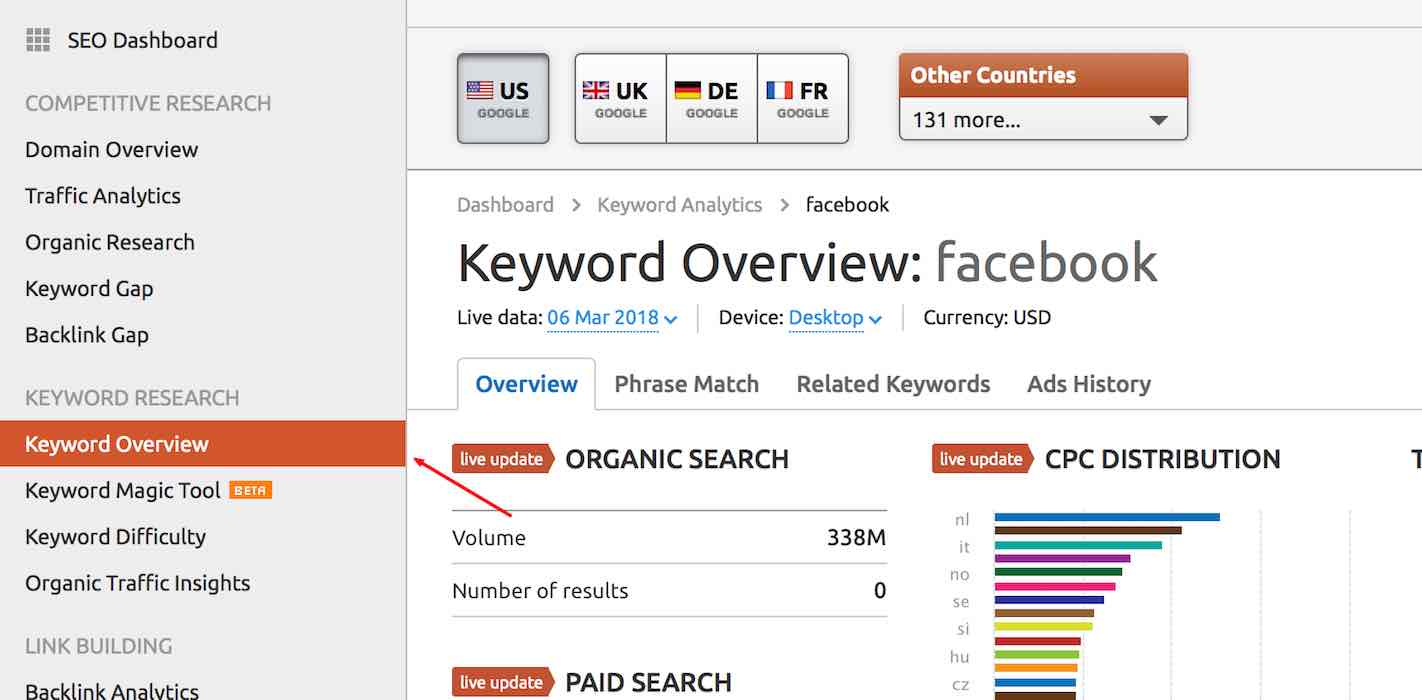1422x700 pixels.
Task: Go to Keyword Analytics breadcrumb link
Action: point(680,205)
